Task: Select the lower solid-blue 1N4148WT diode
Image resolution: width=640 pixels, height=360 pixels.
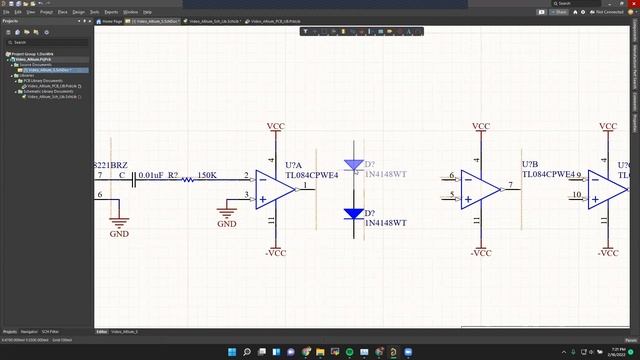Action: pos(353,214)
